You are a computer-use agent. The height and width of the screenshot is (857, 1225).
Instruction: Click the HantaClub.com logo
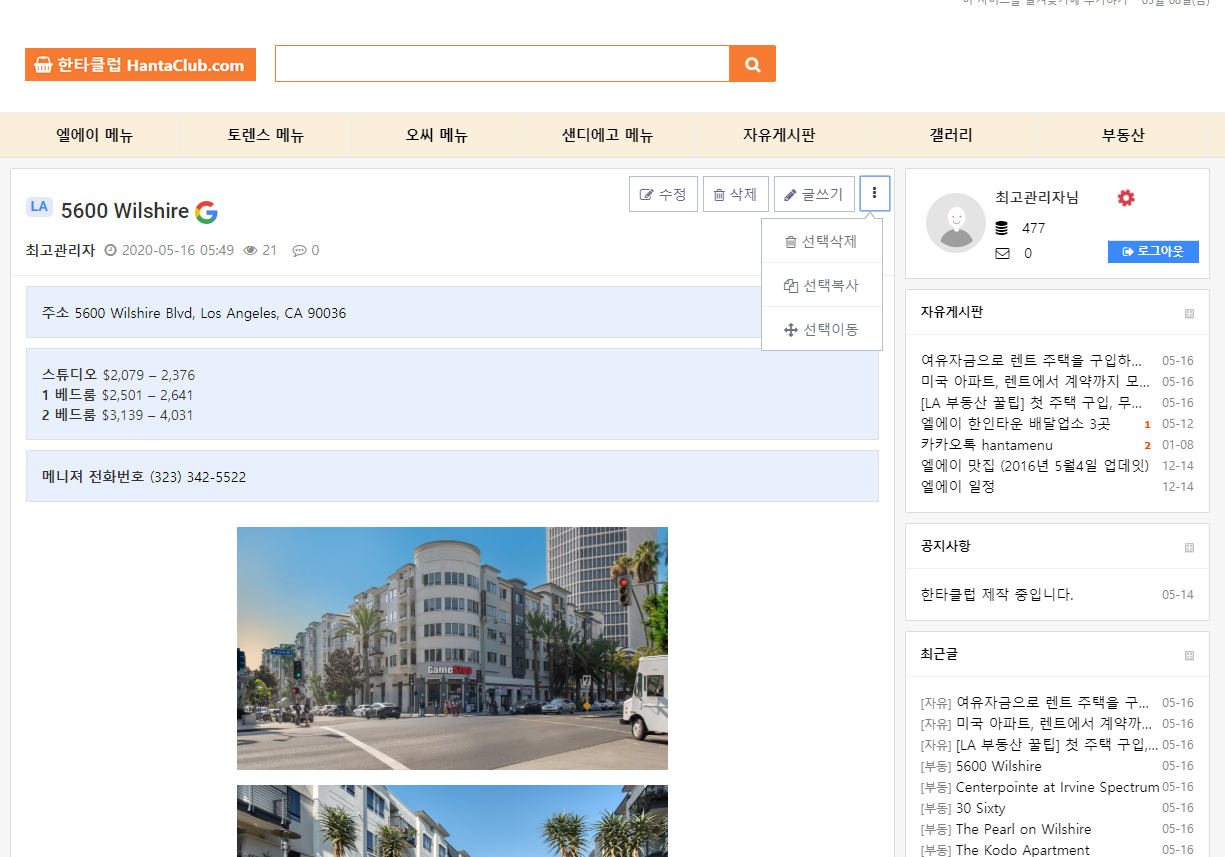(140, 65)
